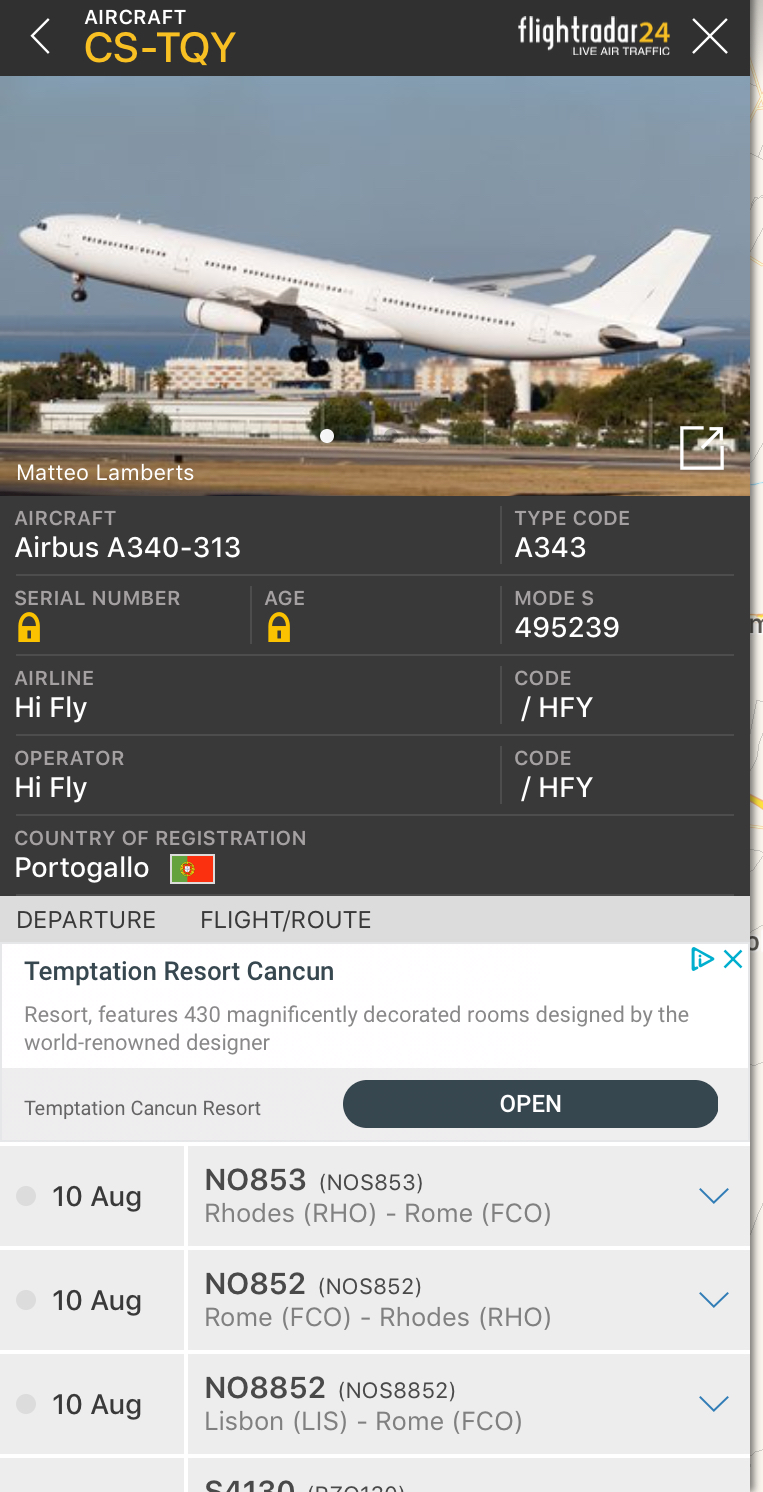Open the Temptation Resort Cancun ad title
The image size is (763, 1492).
[179, 971]
